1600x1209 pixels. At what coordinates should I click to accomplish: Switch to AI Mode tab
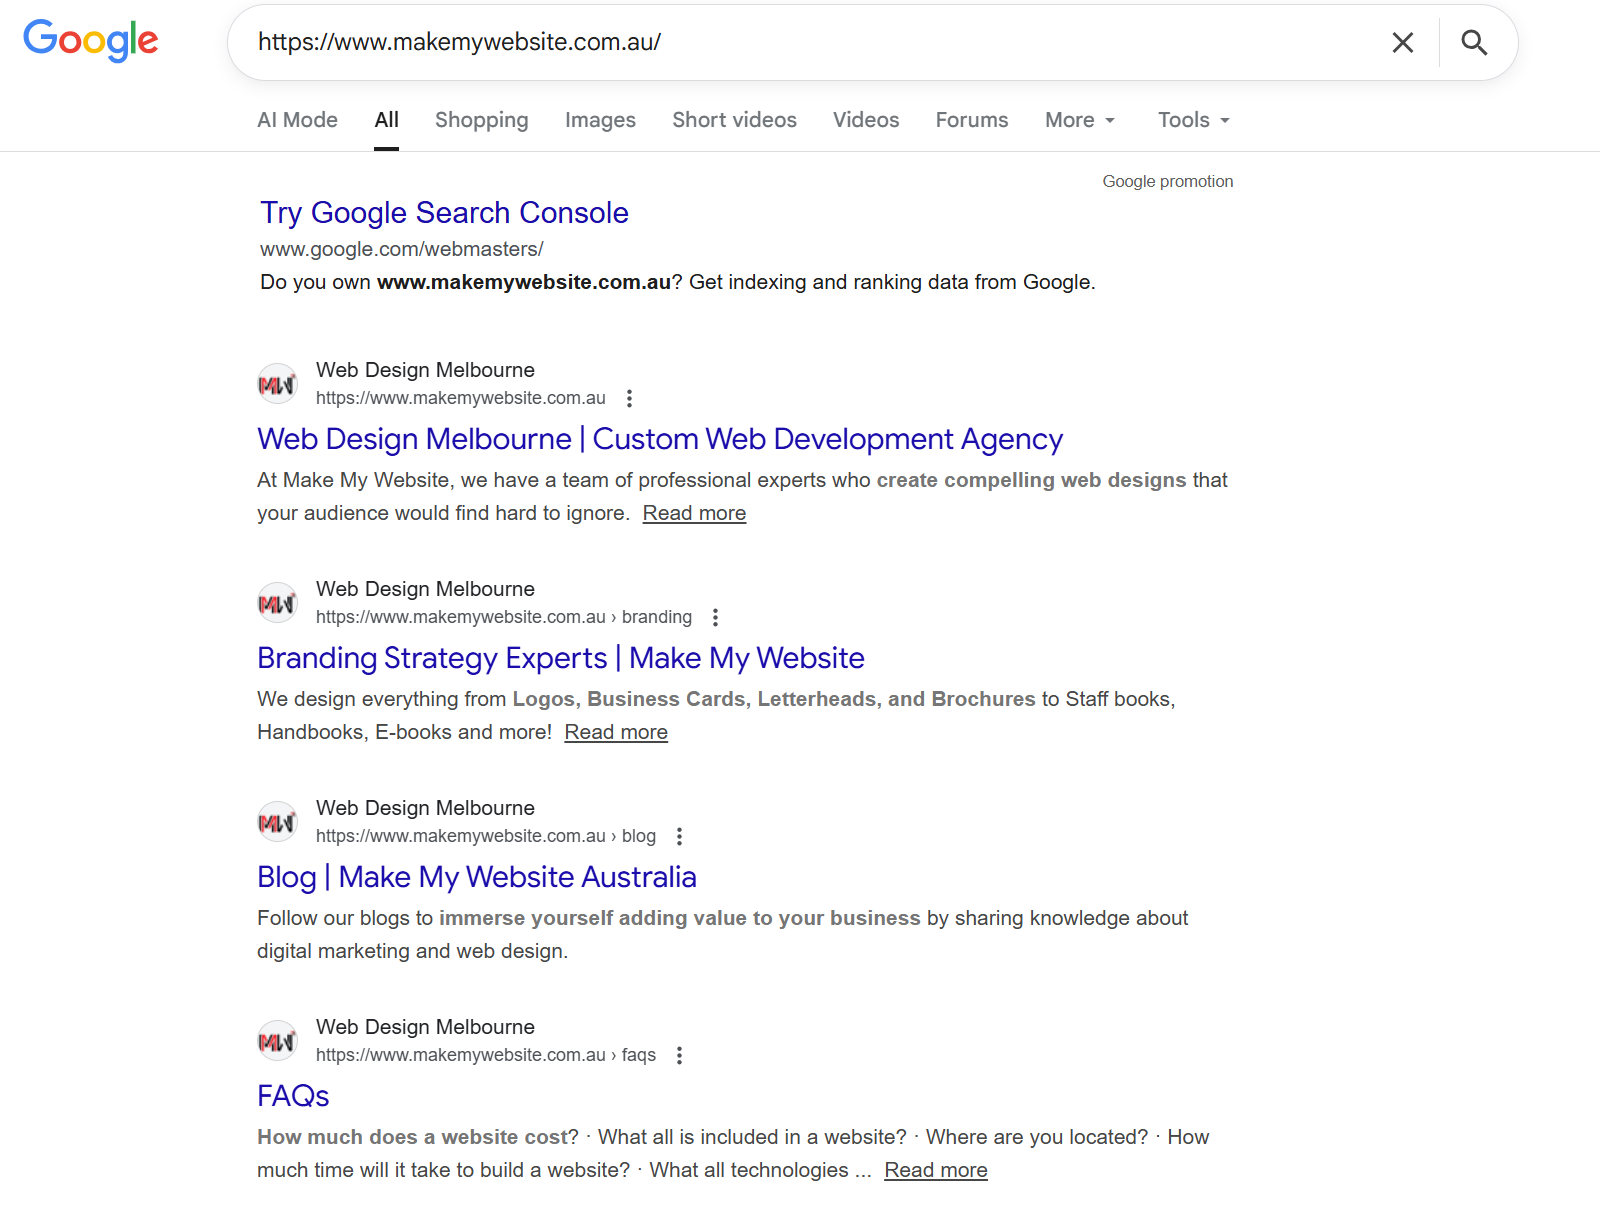click(x=297, y=120)
